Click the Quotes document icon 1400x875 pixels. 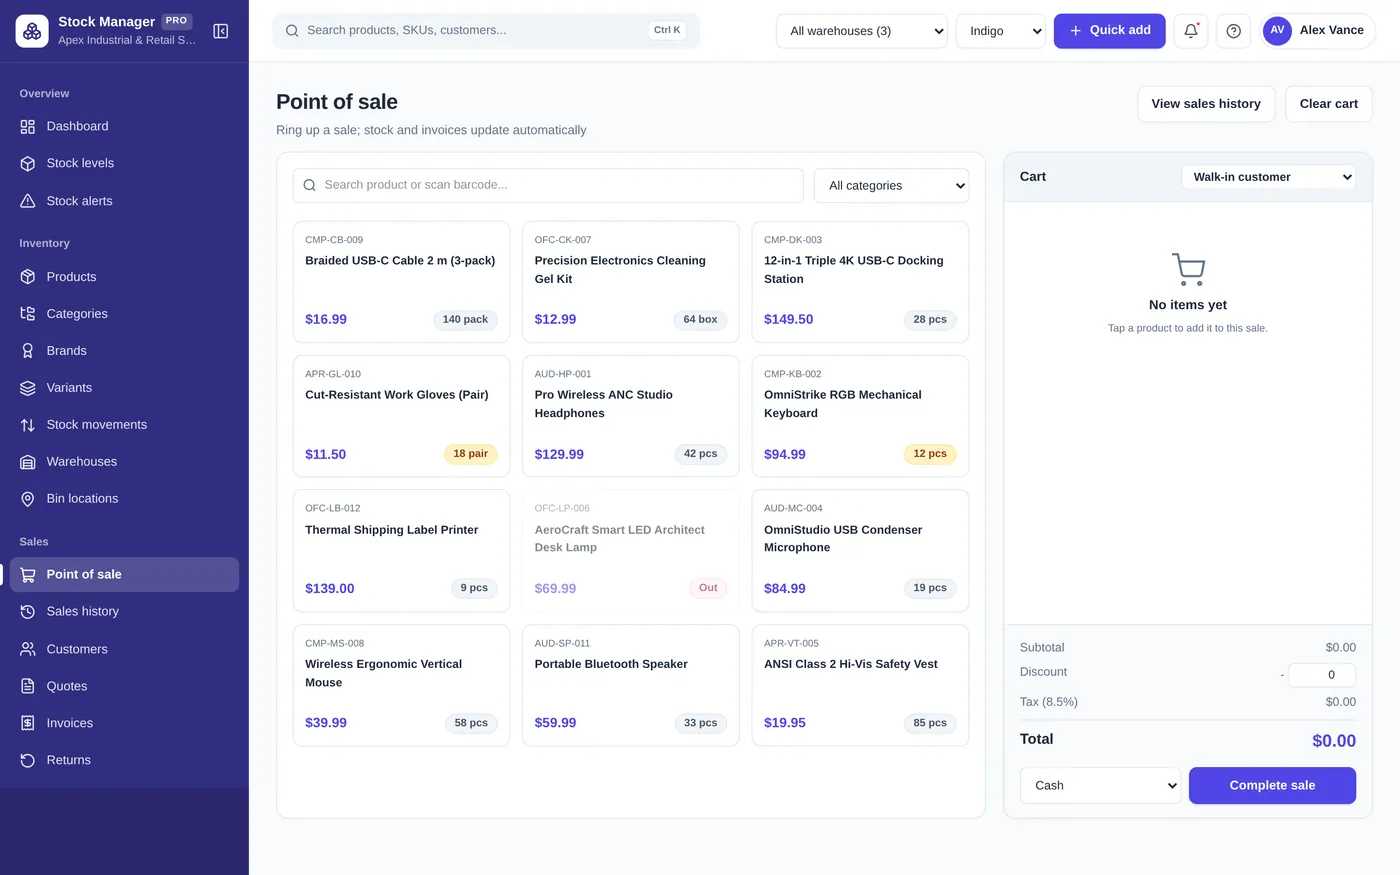(28, 686)
